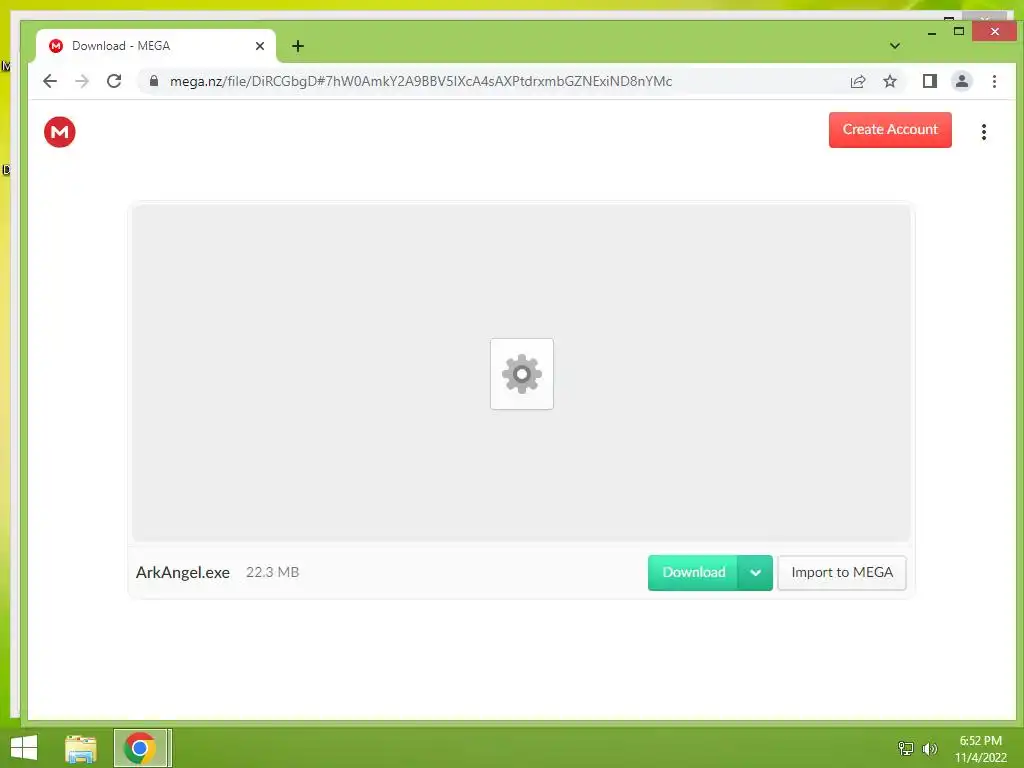1024x768 pixels.
Task: Select the Download - MEGA tab
Action: point(155,46)
